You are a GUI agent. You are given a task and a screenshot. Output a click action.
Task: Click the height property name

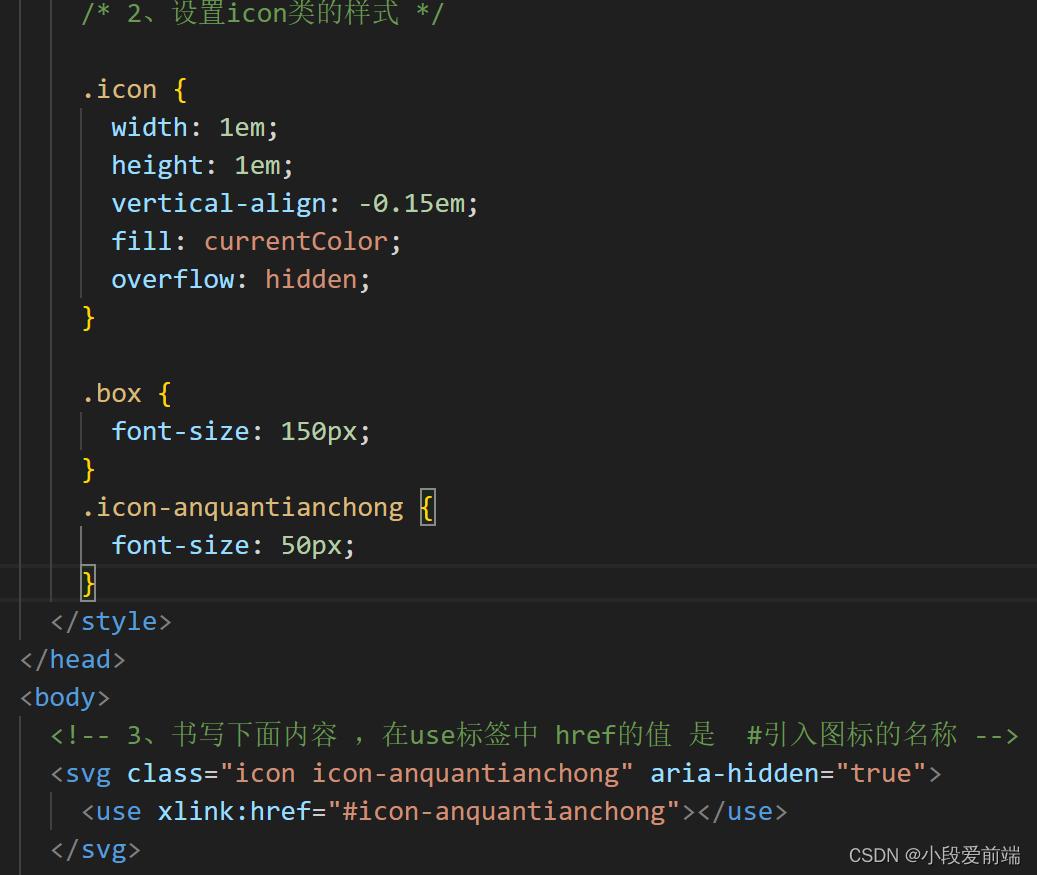pos(157,165)
